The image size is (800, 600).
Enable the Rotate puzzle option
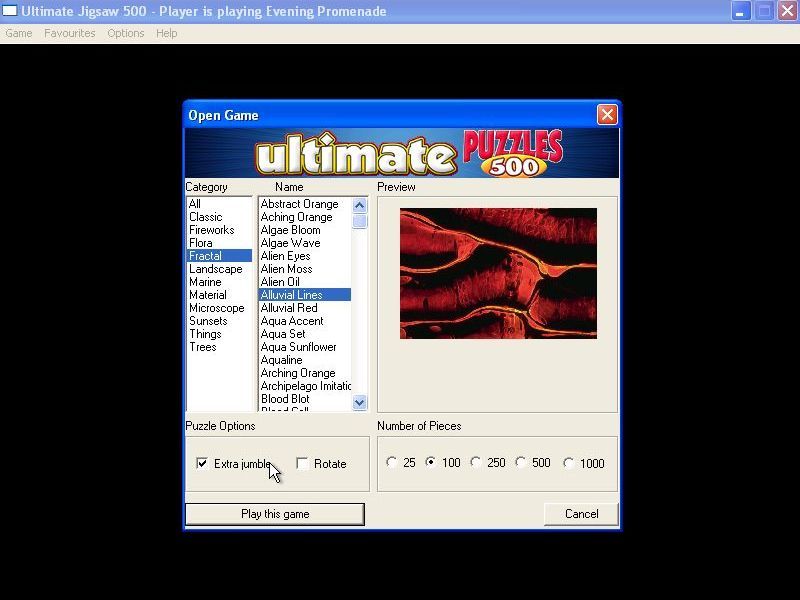click(x=303, y=463)
